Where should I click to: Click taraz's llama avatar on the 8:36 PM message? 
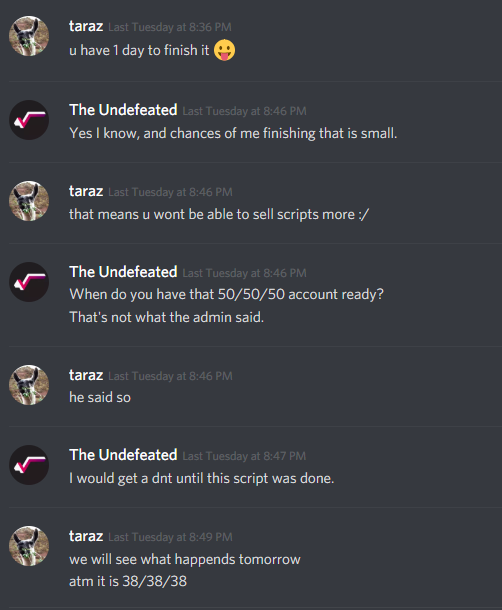point(29,36)
